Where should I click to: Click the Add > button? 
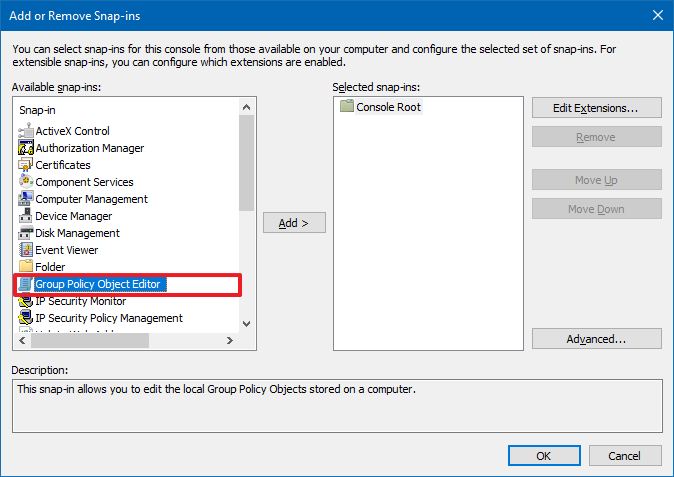(294, 223)
